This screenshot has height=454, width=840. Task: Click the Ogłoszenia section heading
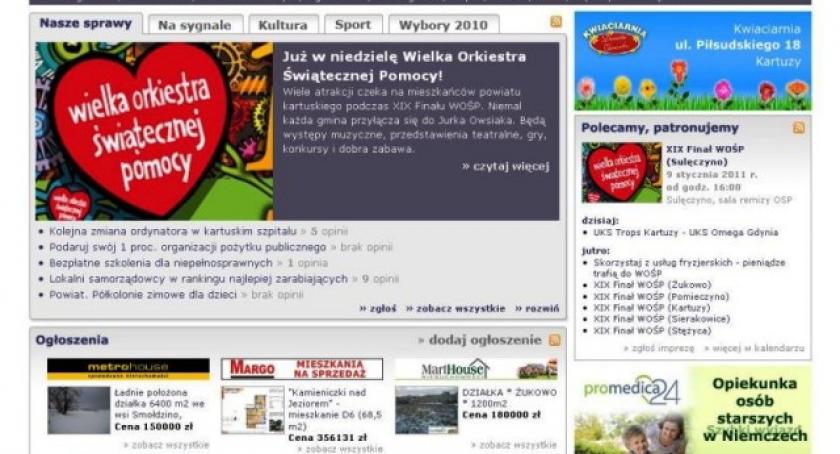tap(72, 340)
